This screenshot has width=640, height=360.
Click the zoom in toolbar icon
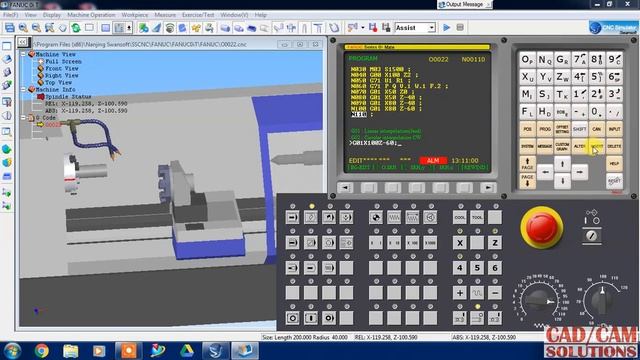pyautogui.click(x=23, y=28)
